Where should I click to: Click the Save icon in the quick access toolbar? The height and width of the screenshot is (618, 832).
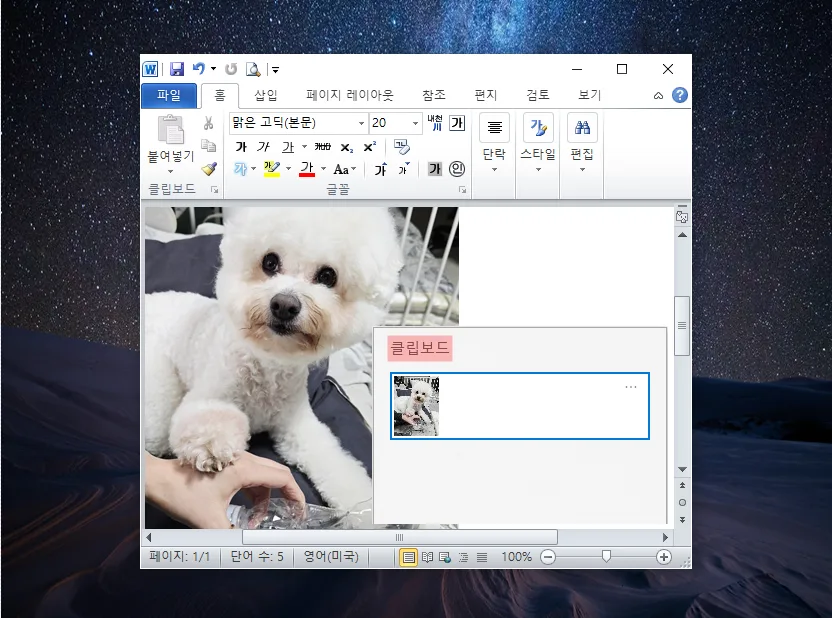(x=177, y=69)
